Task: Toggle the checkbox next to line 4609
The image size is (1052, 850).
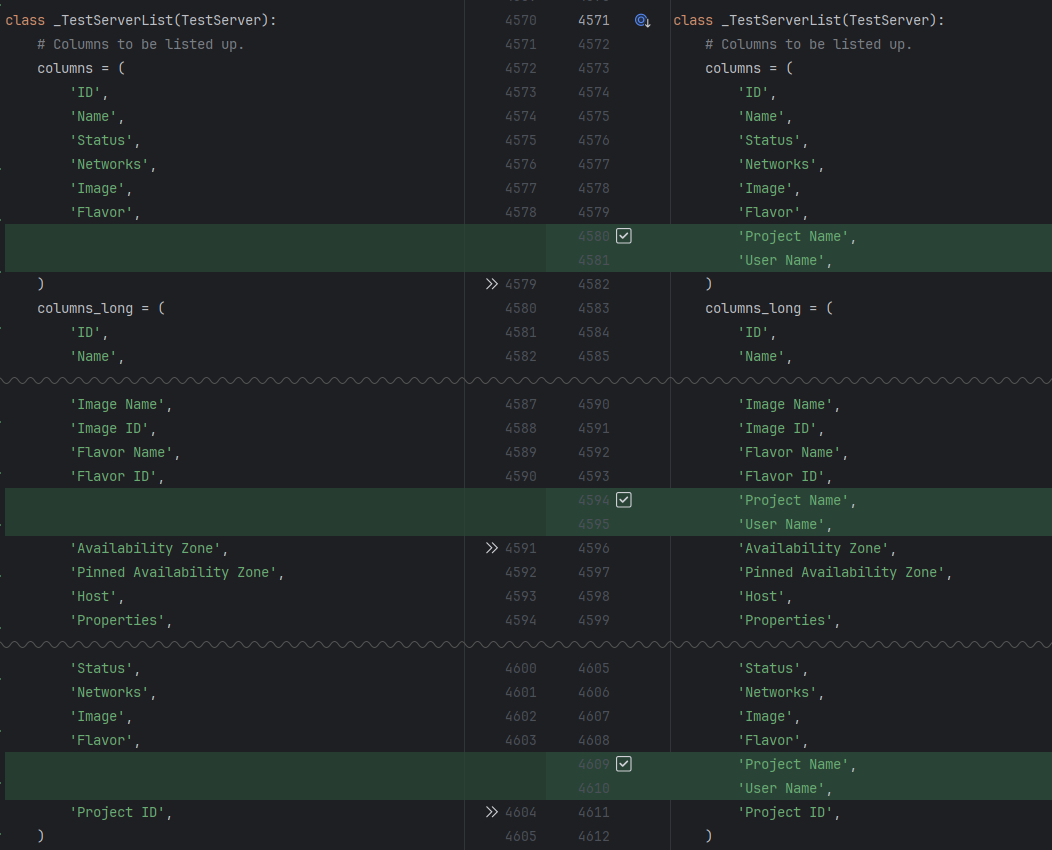Action: [x=624, y=764]
